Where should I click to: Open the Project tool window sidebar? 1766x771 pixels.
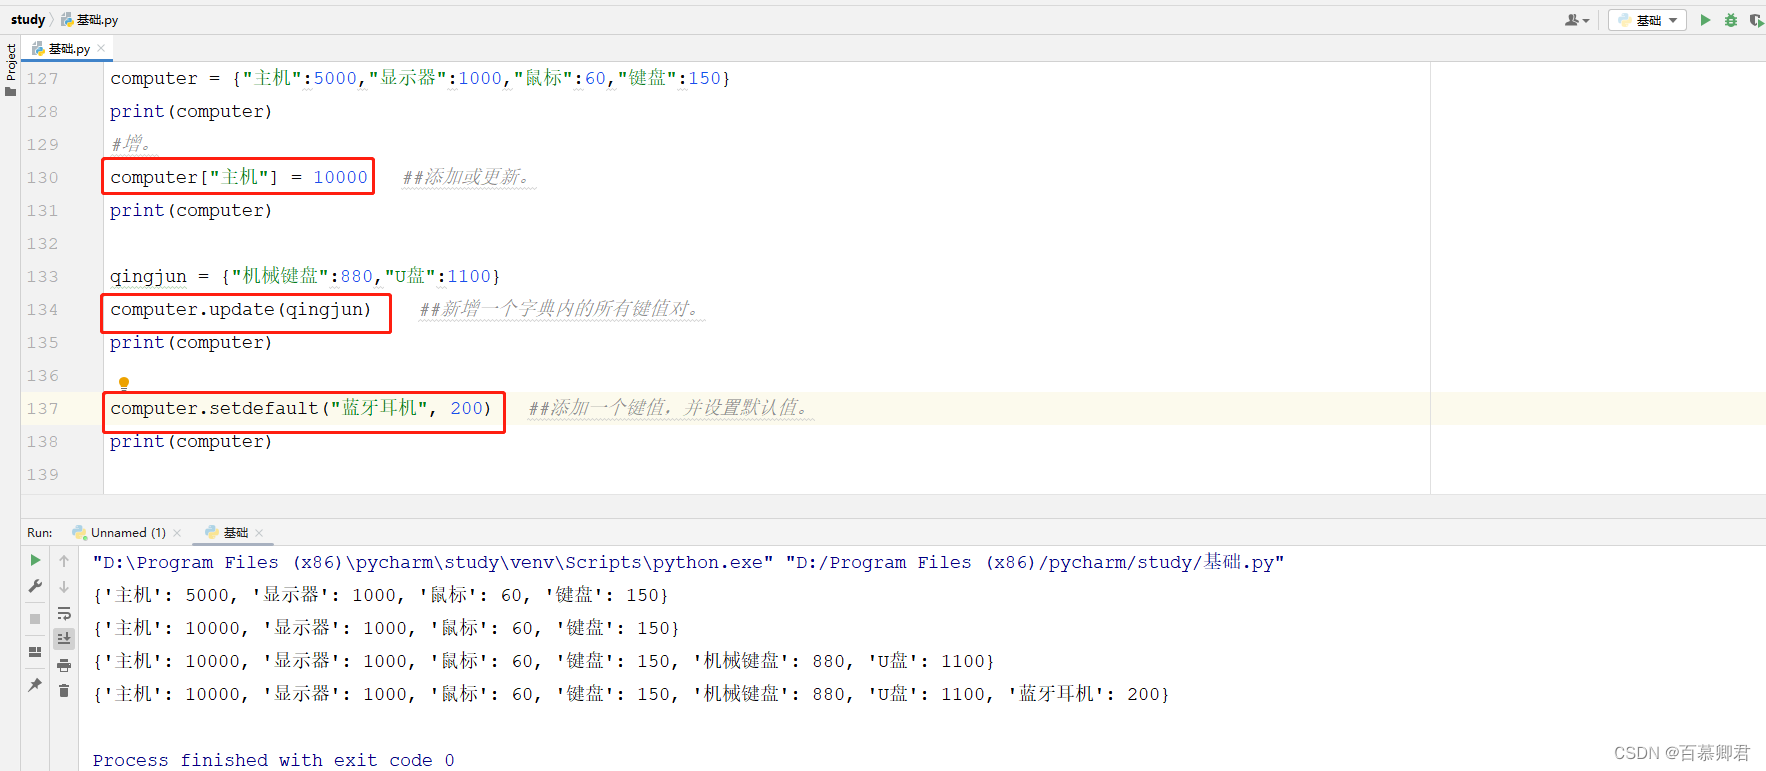point(10,68)
